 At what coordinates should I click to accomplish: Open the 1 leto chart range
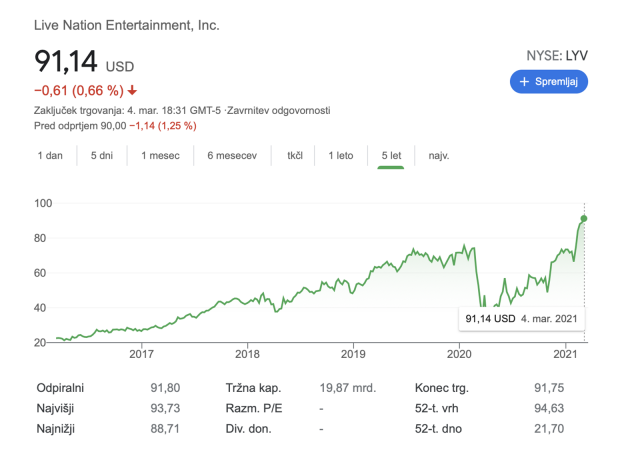[x=341, y=156]
